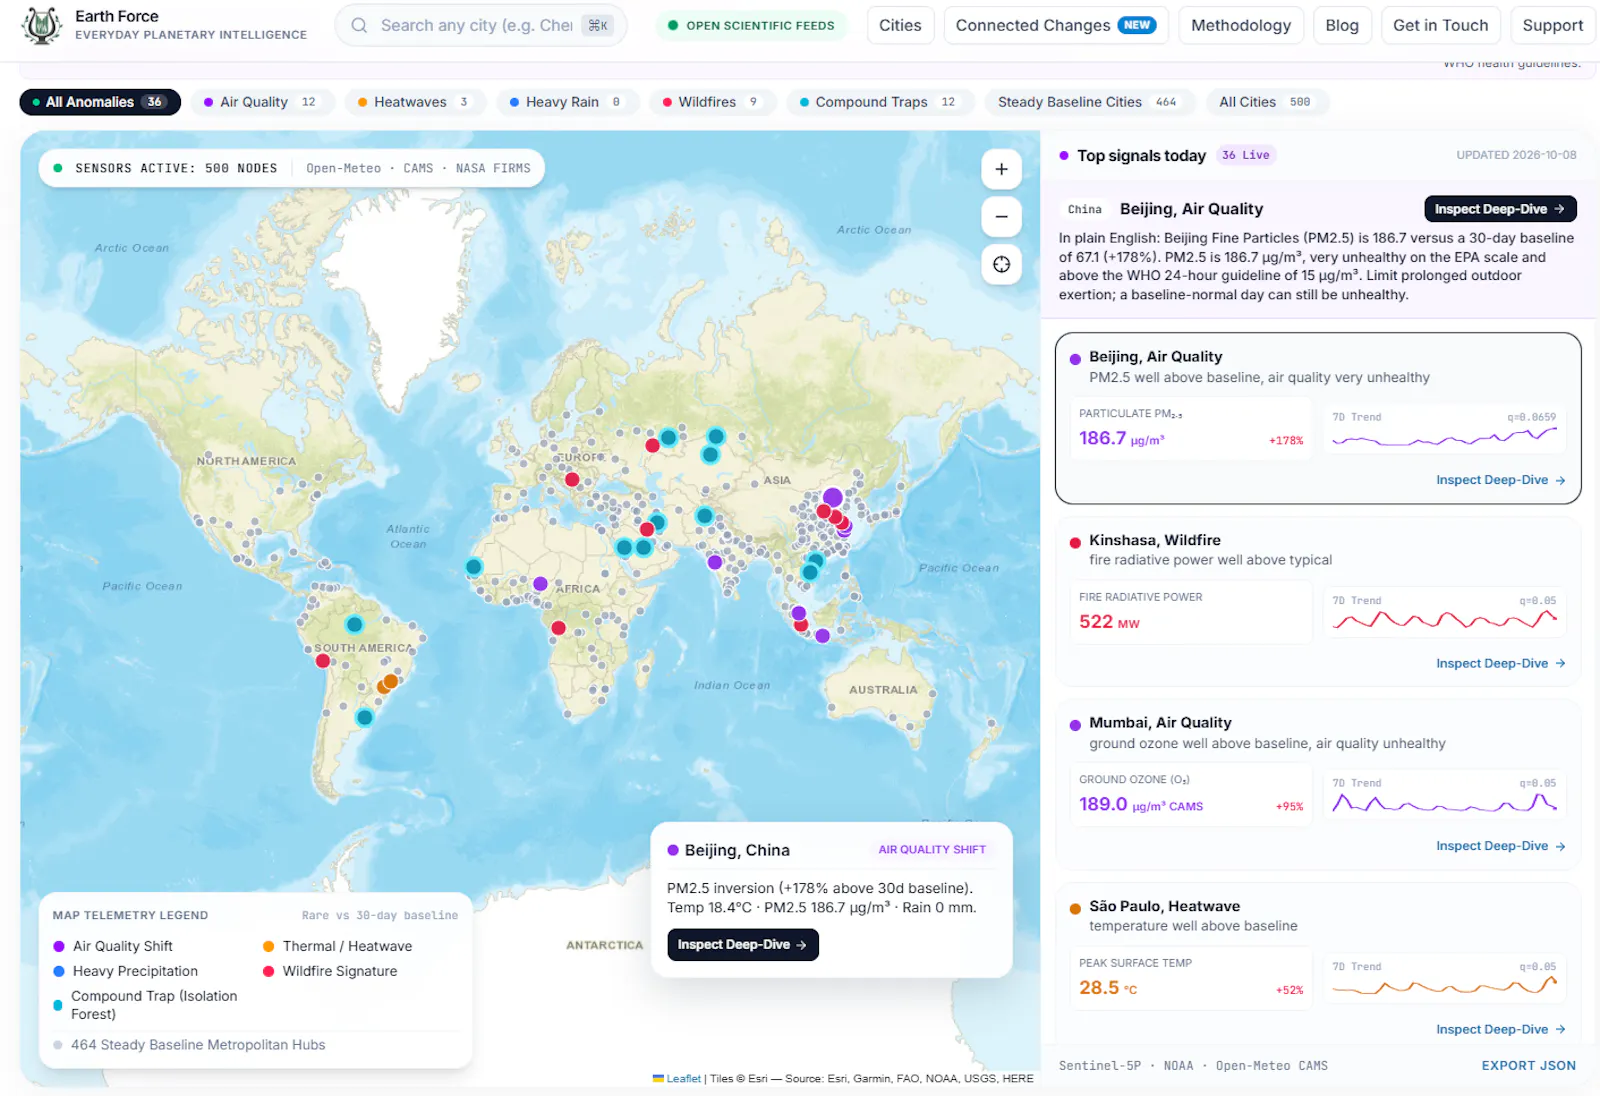Filter by Heatwaves anomalies
The height and width of the screenshot is (1096, 1600).
coord(415,102)
